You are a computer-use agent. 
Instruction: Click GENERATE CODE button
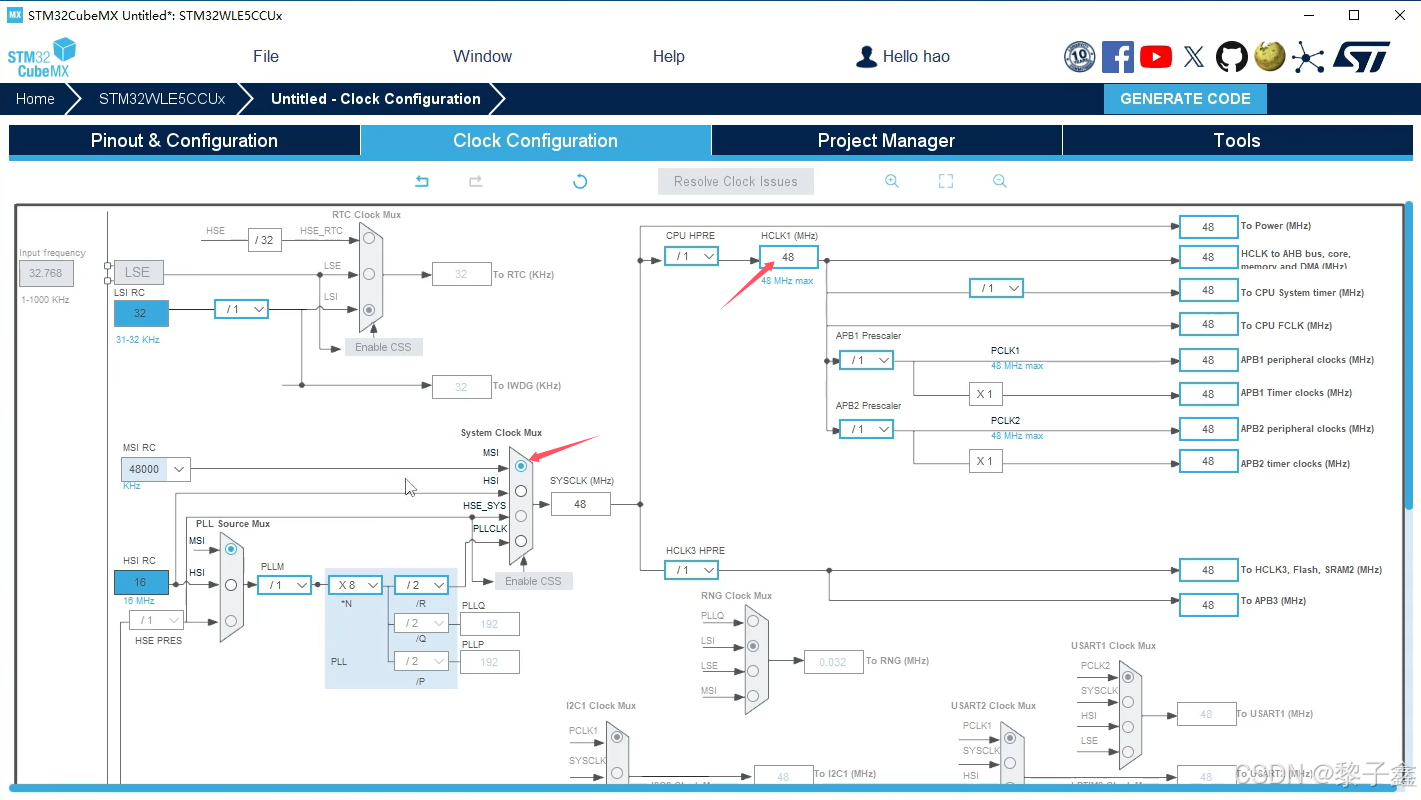pos(1185,99)
